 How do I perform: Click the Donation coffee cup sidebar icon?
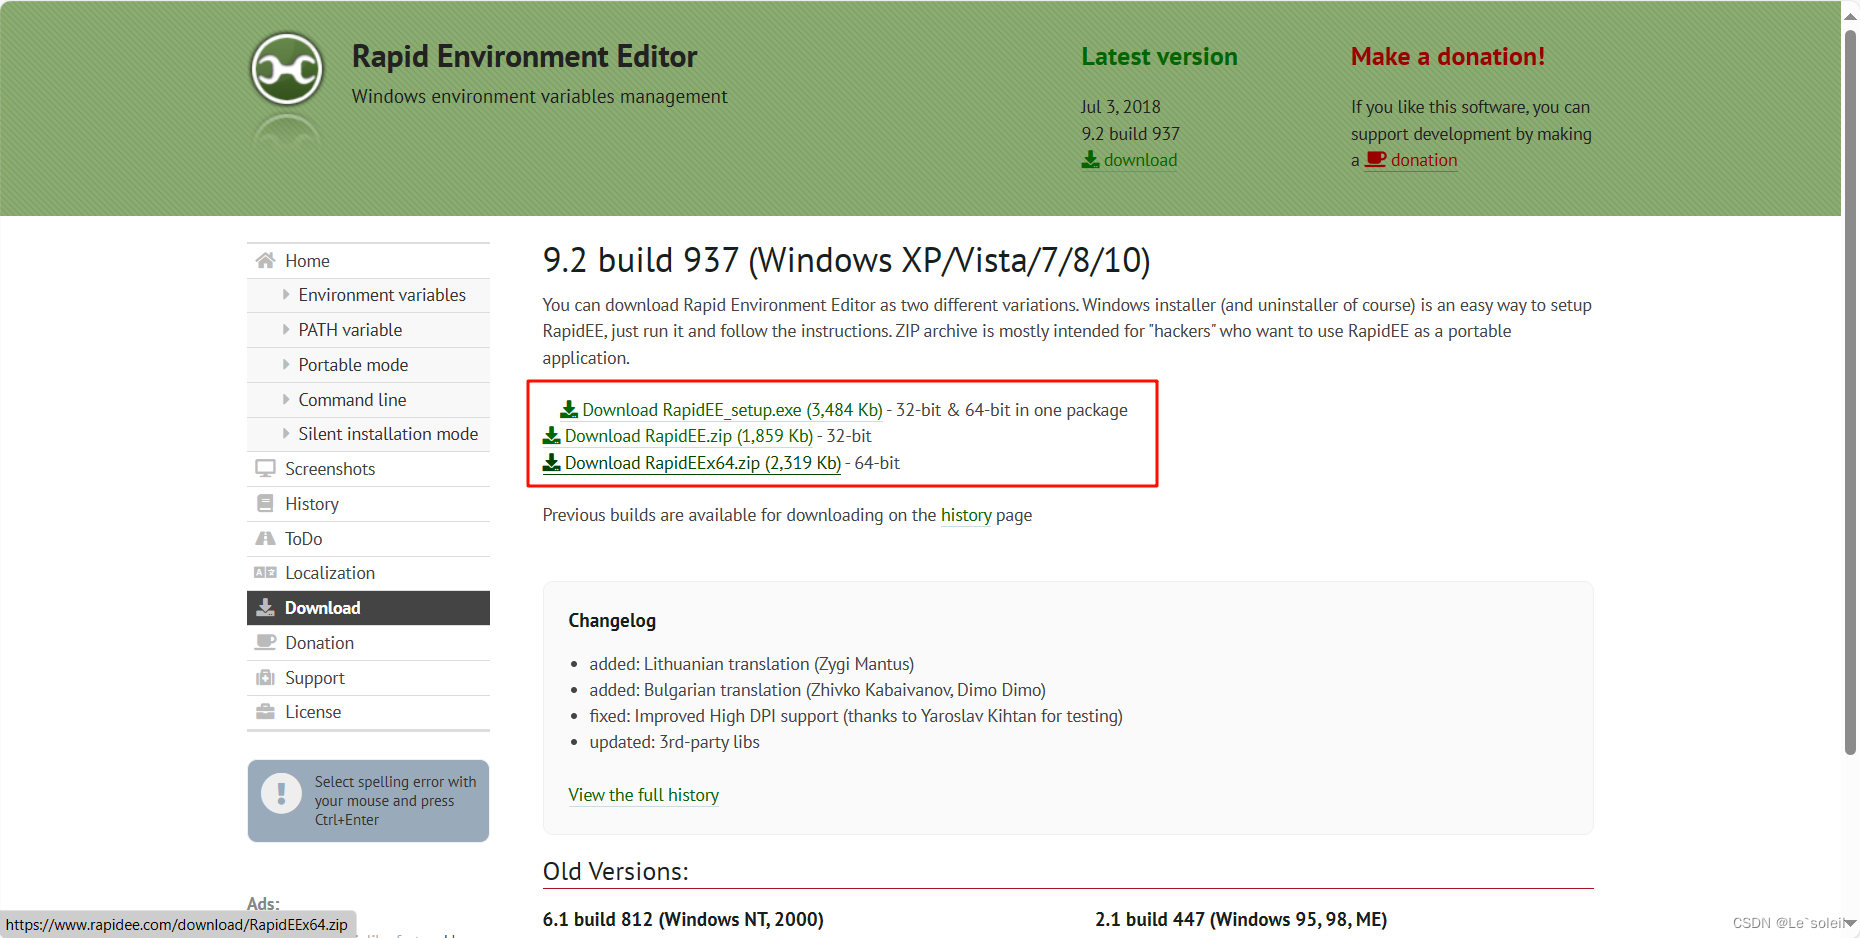(265, 642)
